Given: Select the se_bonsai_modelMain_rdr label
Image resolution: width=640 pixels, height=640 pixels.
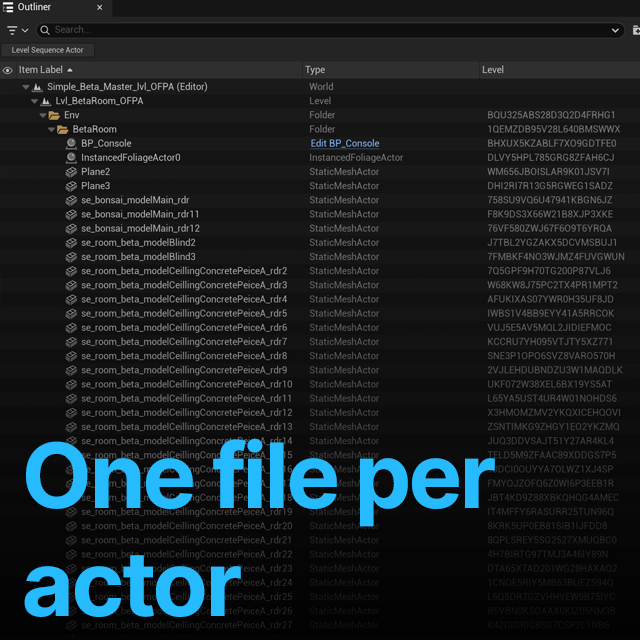Looking at the screenshot, I should point(135,200).
